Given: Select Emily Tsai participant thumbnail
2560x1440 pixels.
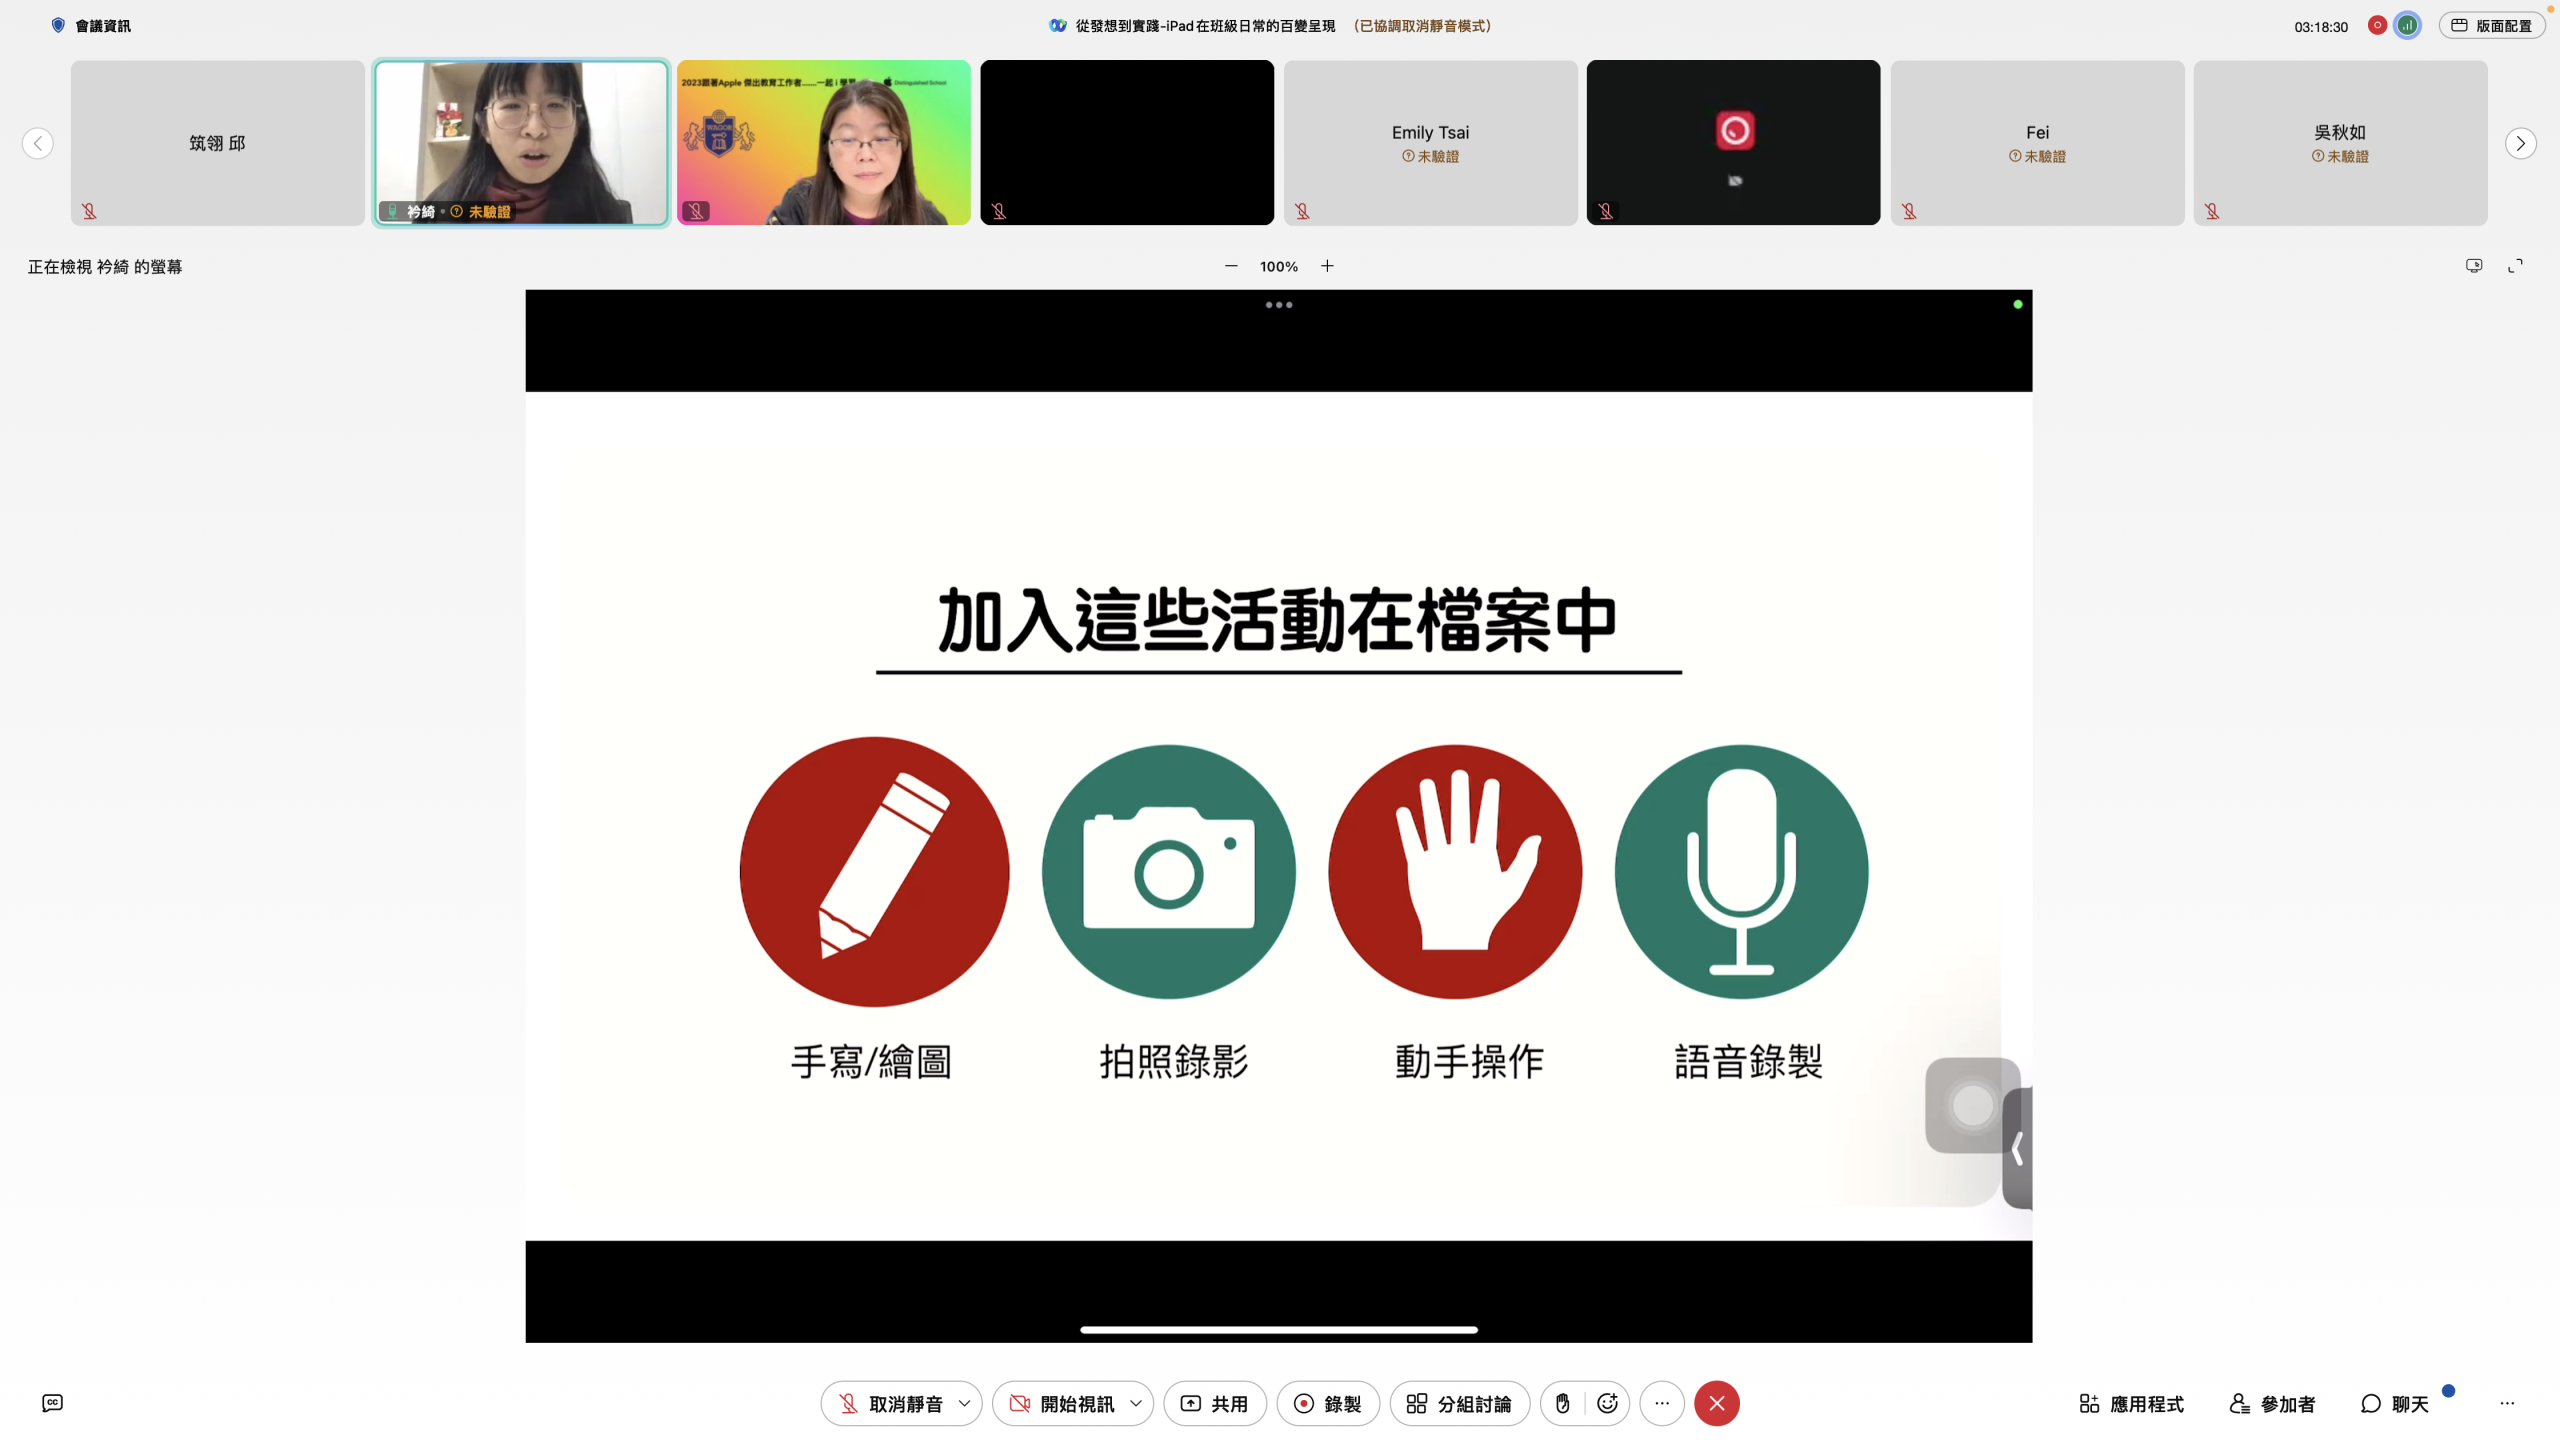Looking at the screenshot, I should tap(1430, 142).
